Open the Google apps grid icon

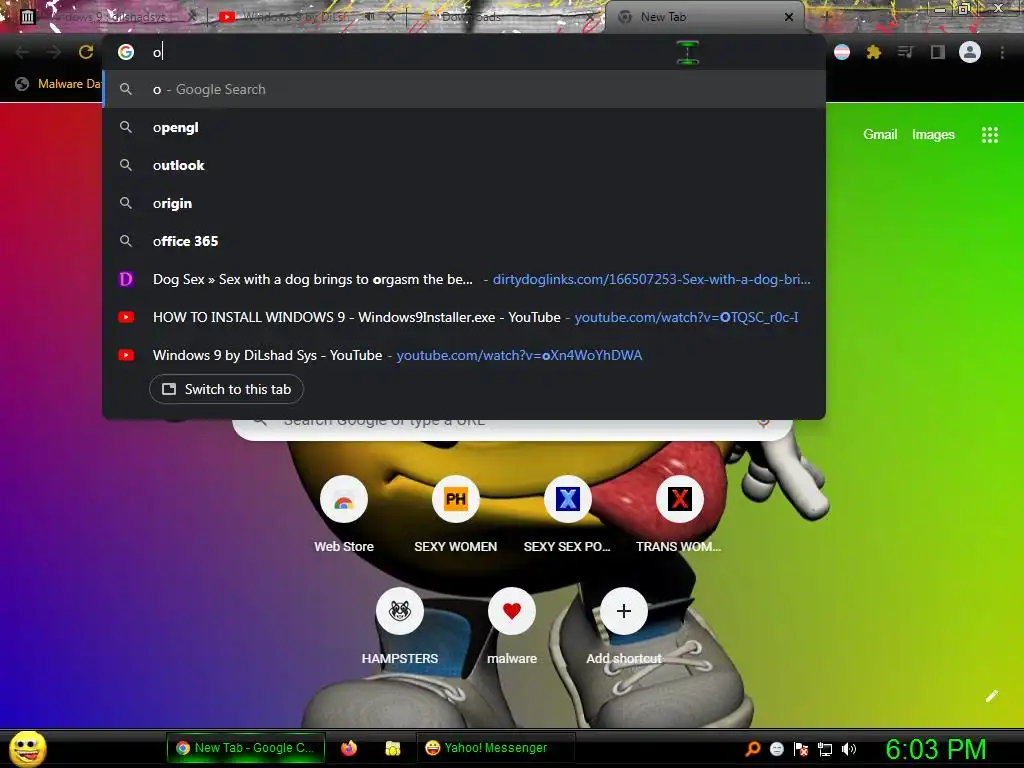click(989, 135)
